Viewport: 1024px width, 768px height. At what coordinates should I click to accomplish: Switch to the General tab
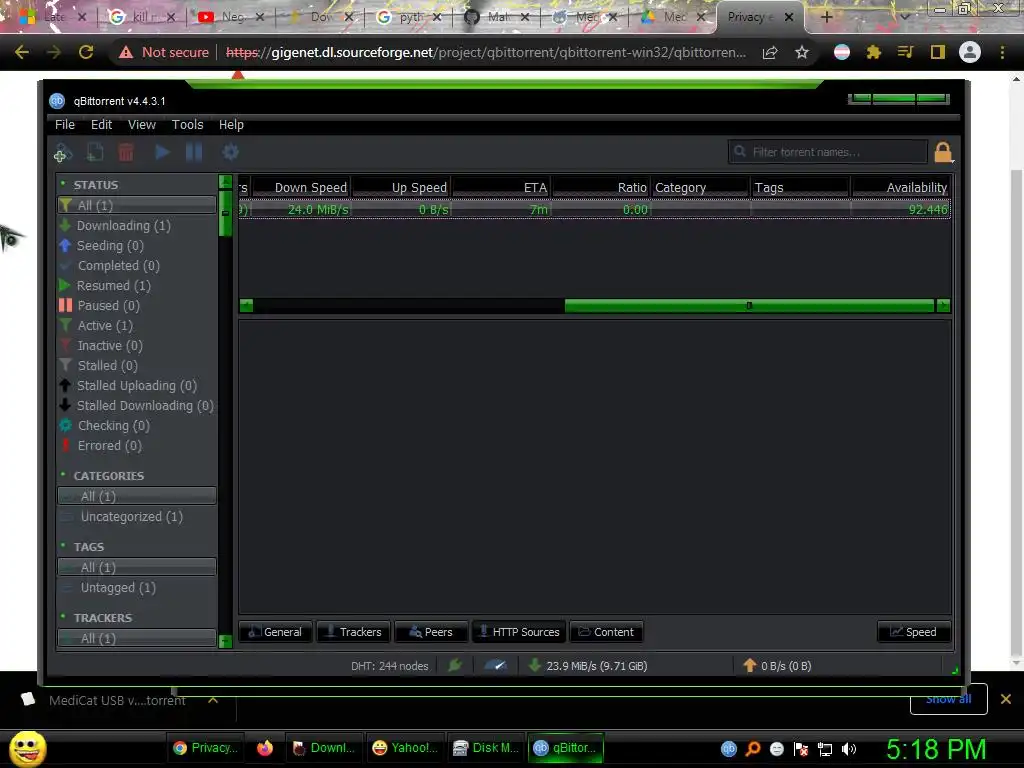276,632
